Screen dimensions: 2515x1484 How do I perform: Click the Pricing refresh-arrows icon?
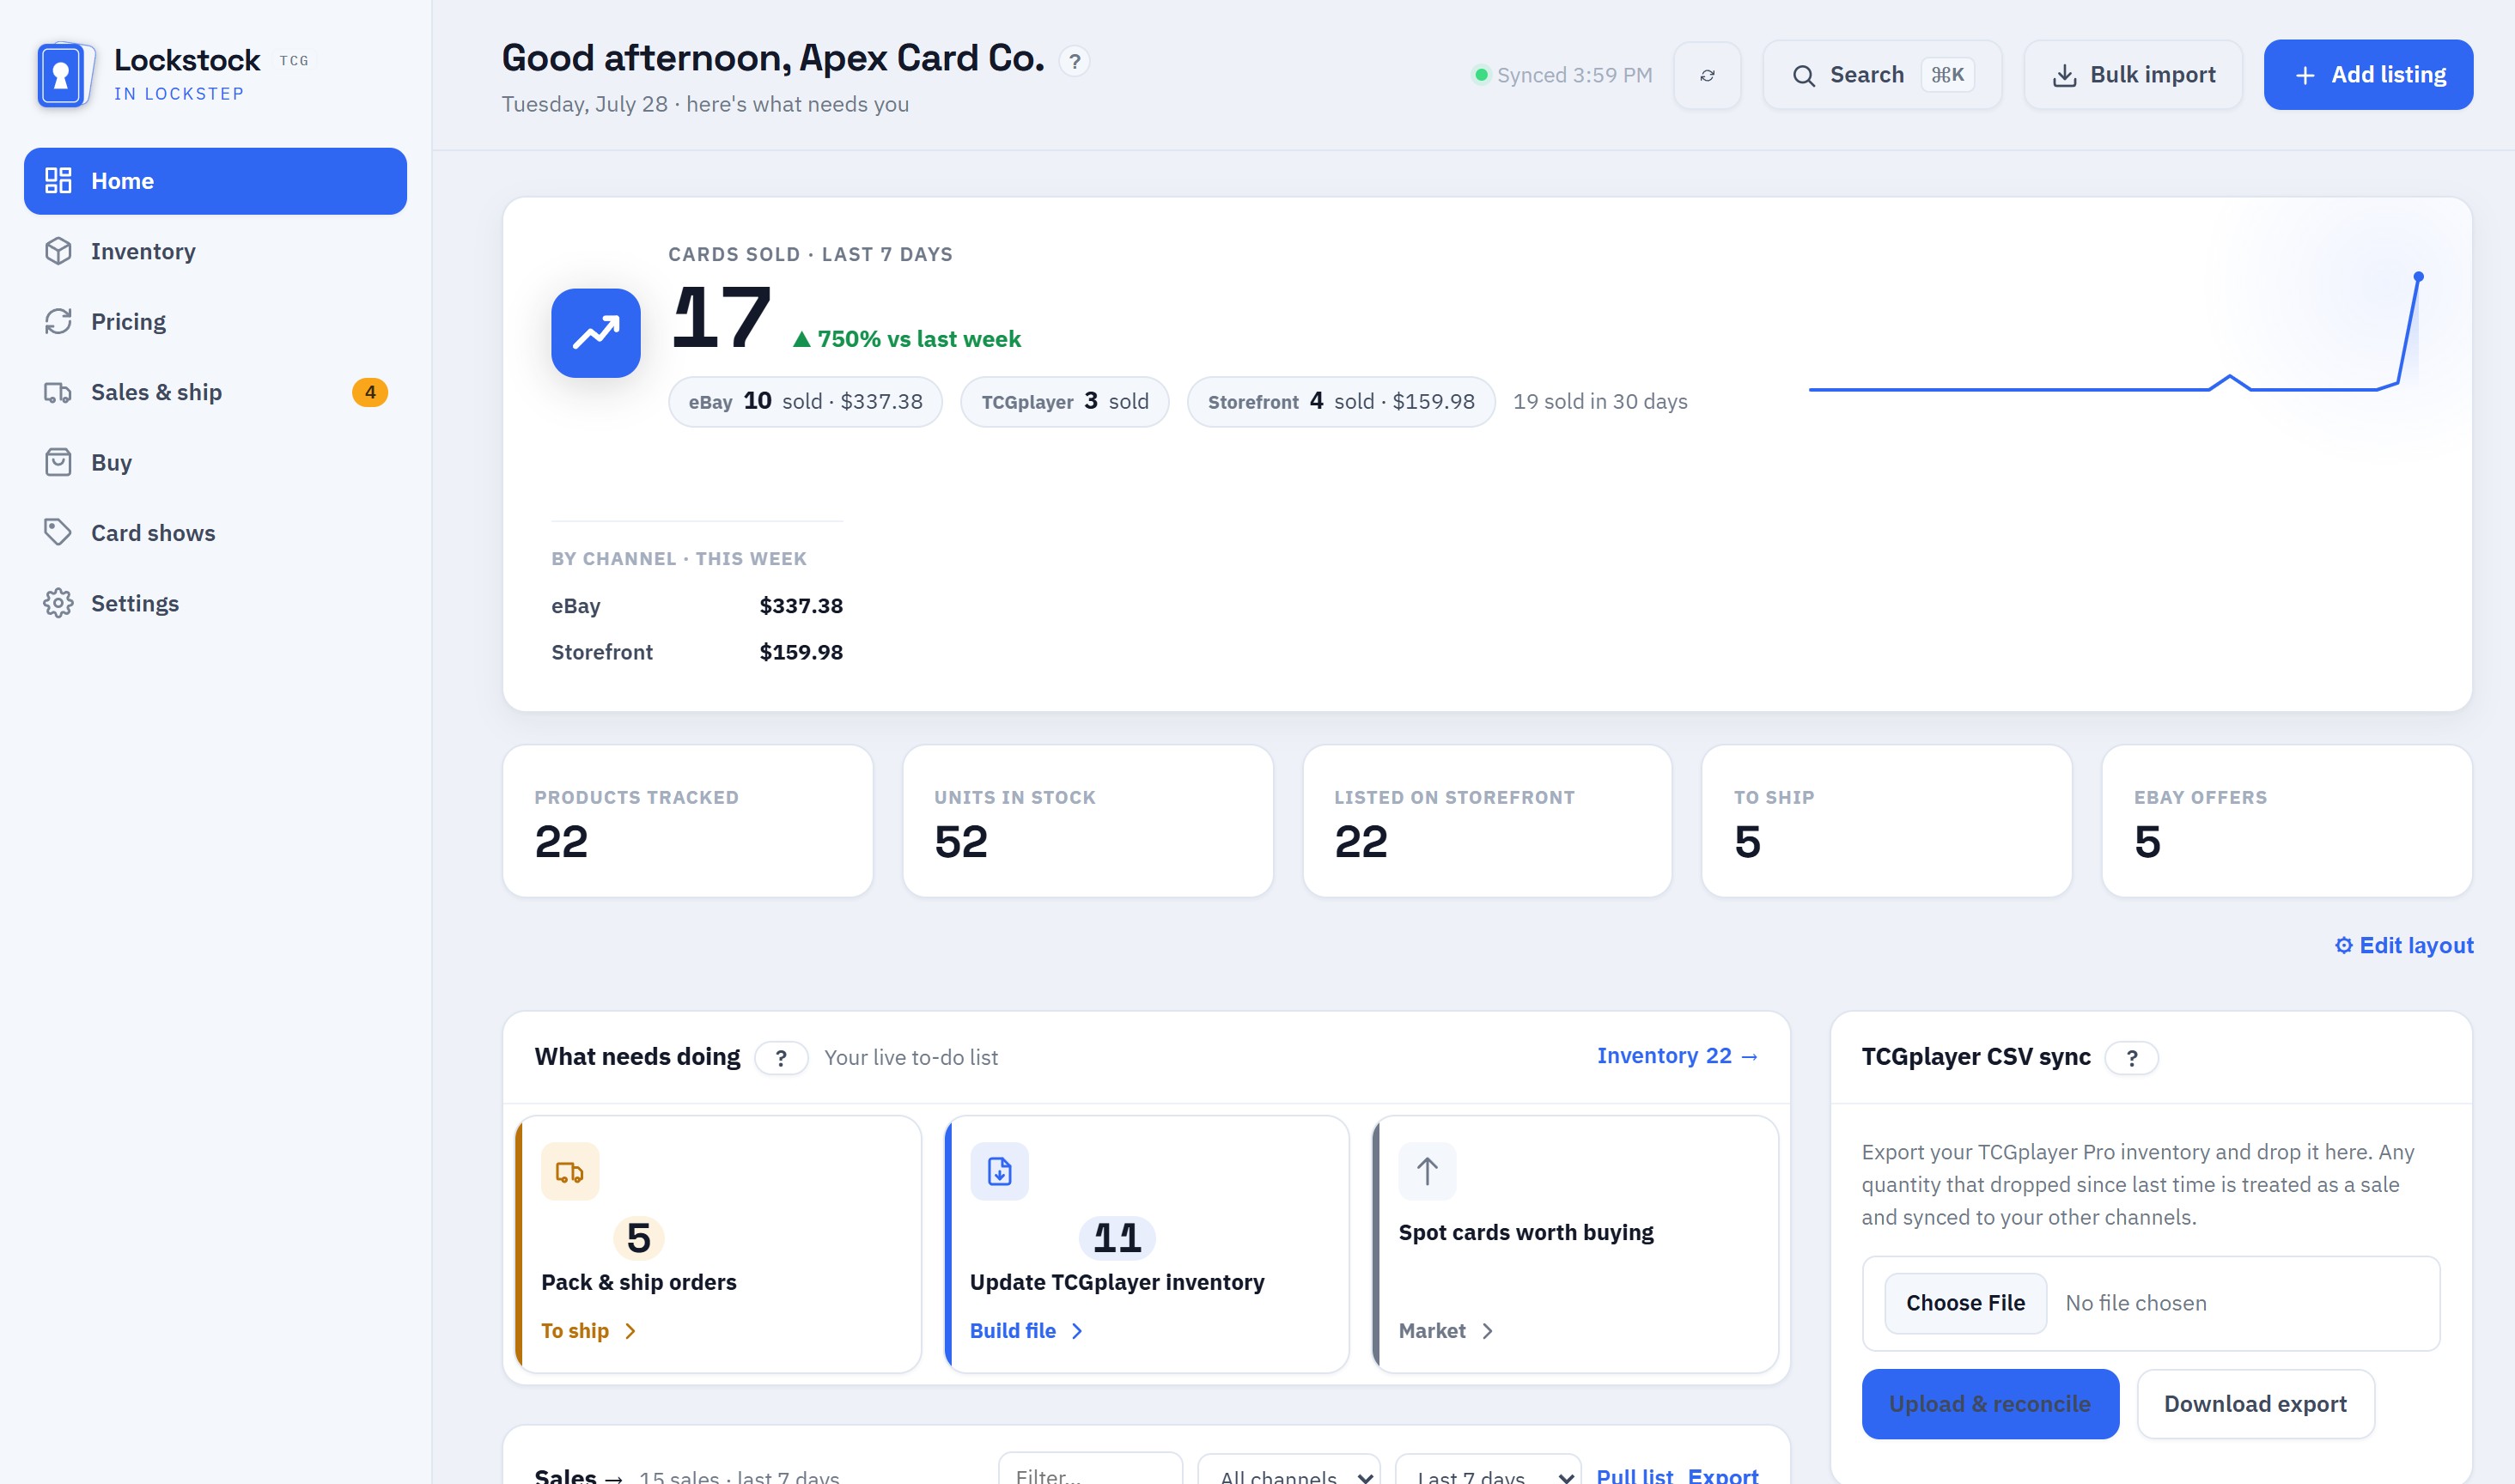point(58,322)
